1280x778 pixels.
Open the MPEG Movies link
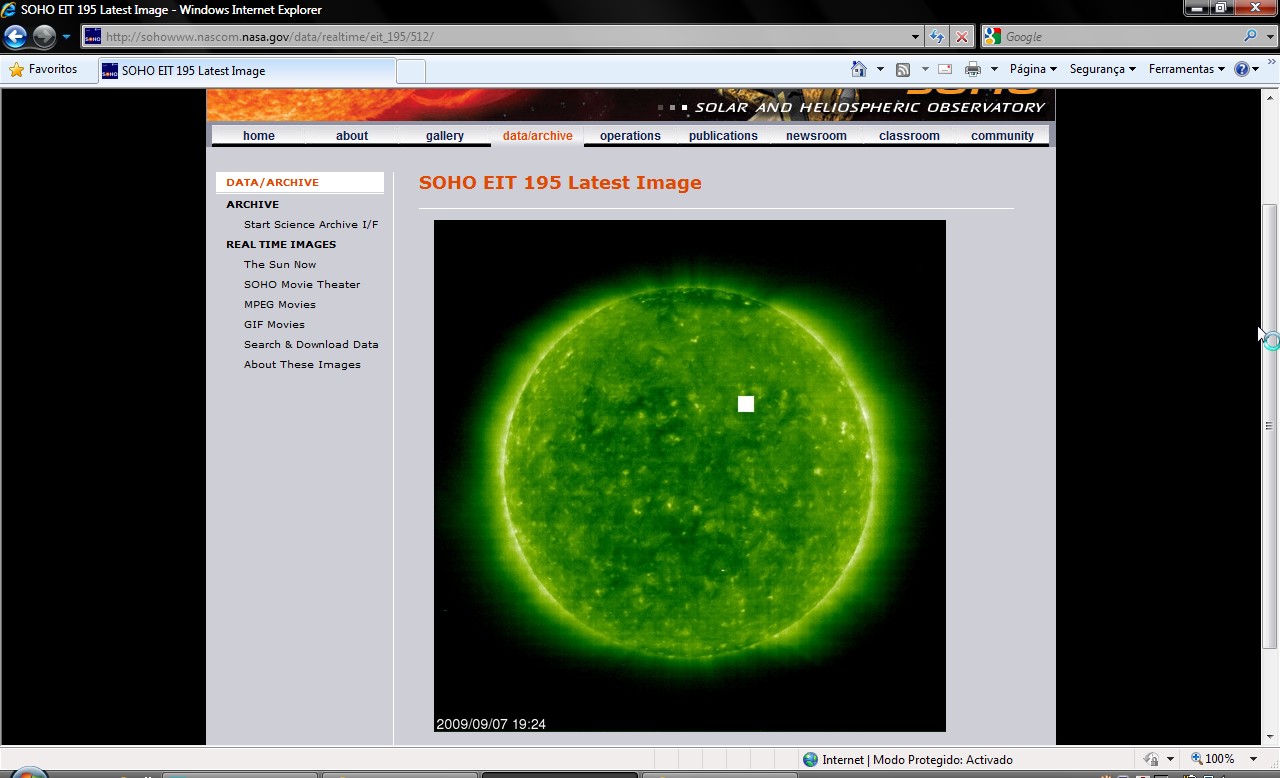[x=280, y=304]
